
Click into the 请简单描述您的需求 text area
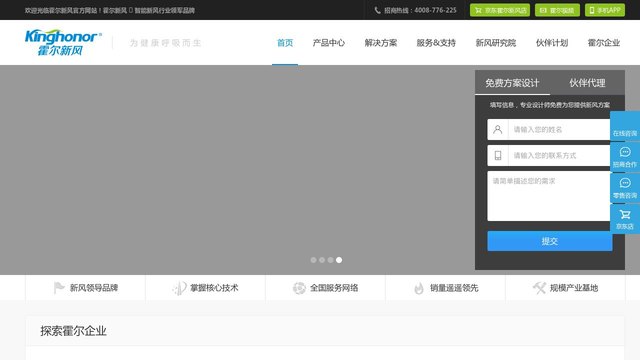(x=550, y=196)
